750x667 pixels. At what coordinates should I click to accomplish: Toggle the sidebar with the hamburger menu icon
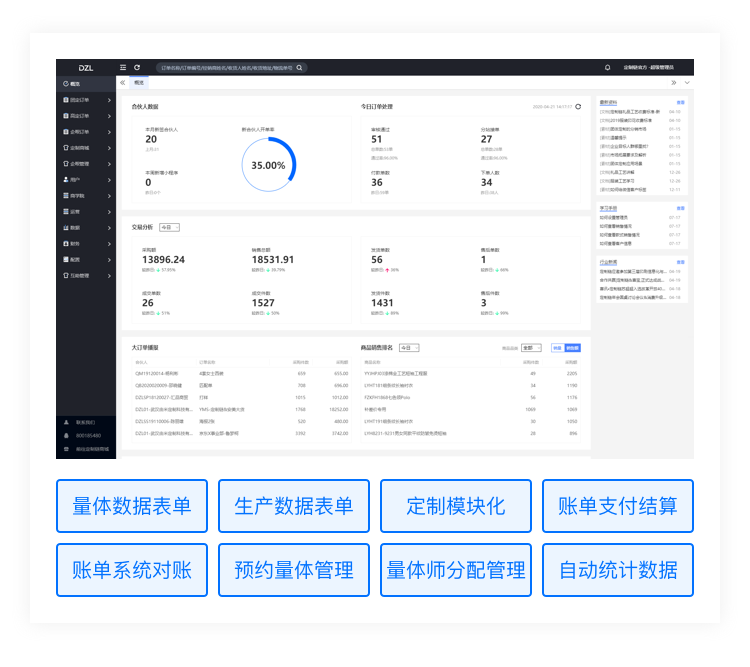(x=123, y=67)
